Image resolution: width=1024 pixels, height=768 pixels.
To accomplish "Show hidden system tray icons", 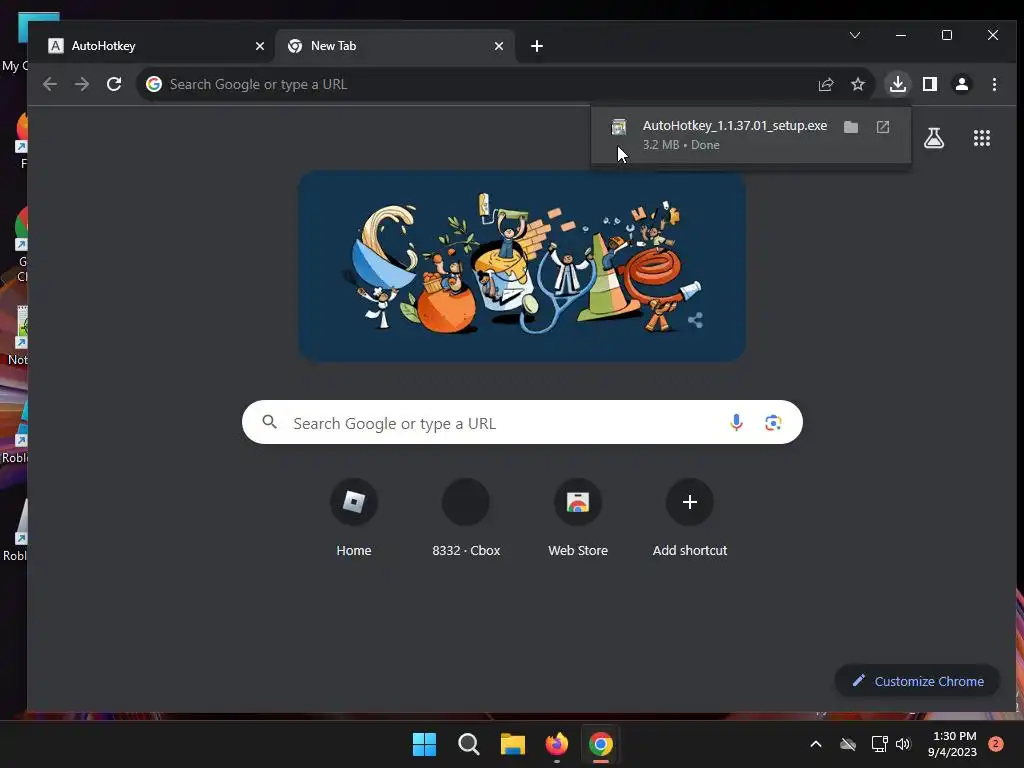I will 816,744.
